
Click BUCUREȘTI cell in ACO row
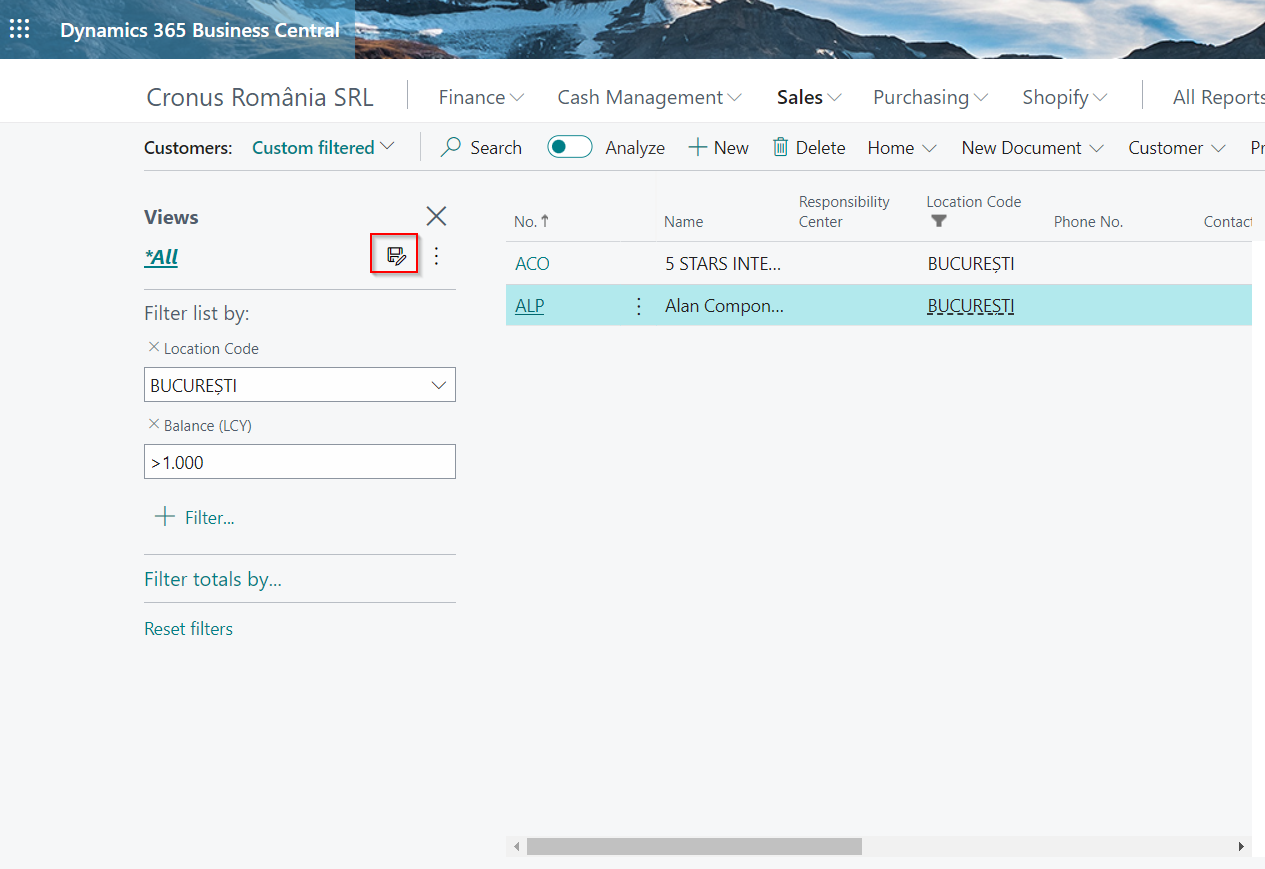tap(971, 264)
